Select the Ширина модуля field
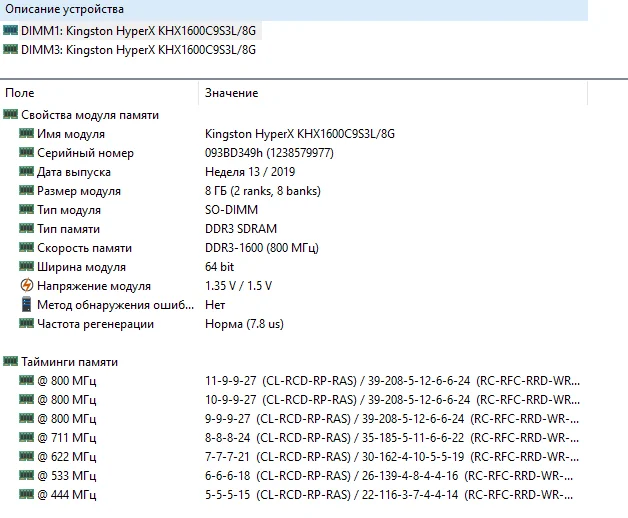Image resolution: width=628 pixels, height=518 pixels. point(81,267)
